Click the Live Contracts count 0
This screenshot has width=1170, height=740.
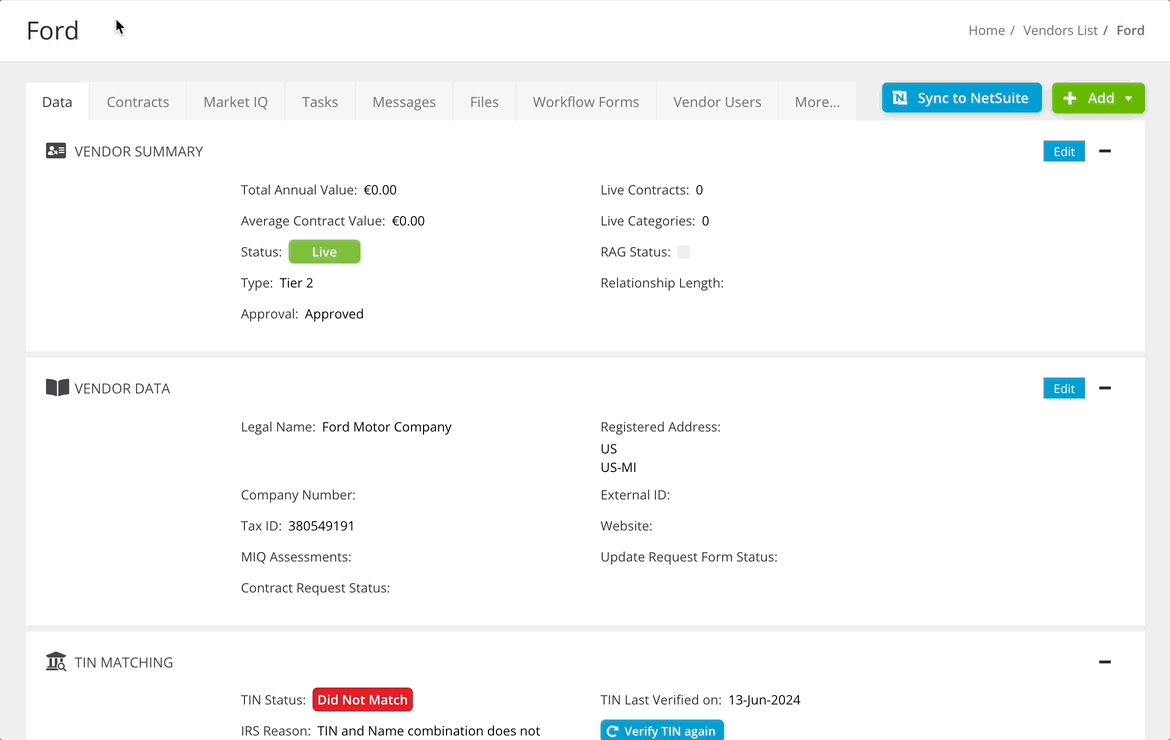699,190
